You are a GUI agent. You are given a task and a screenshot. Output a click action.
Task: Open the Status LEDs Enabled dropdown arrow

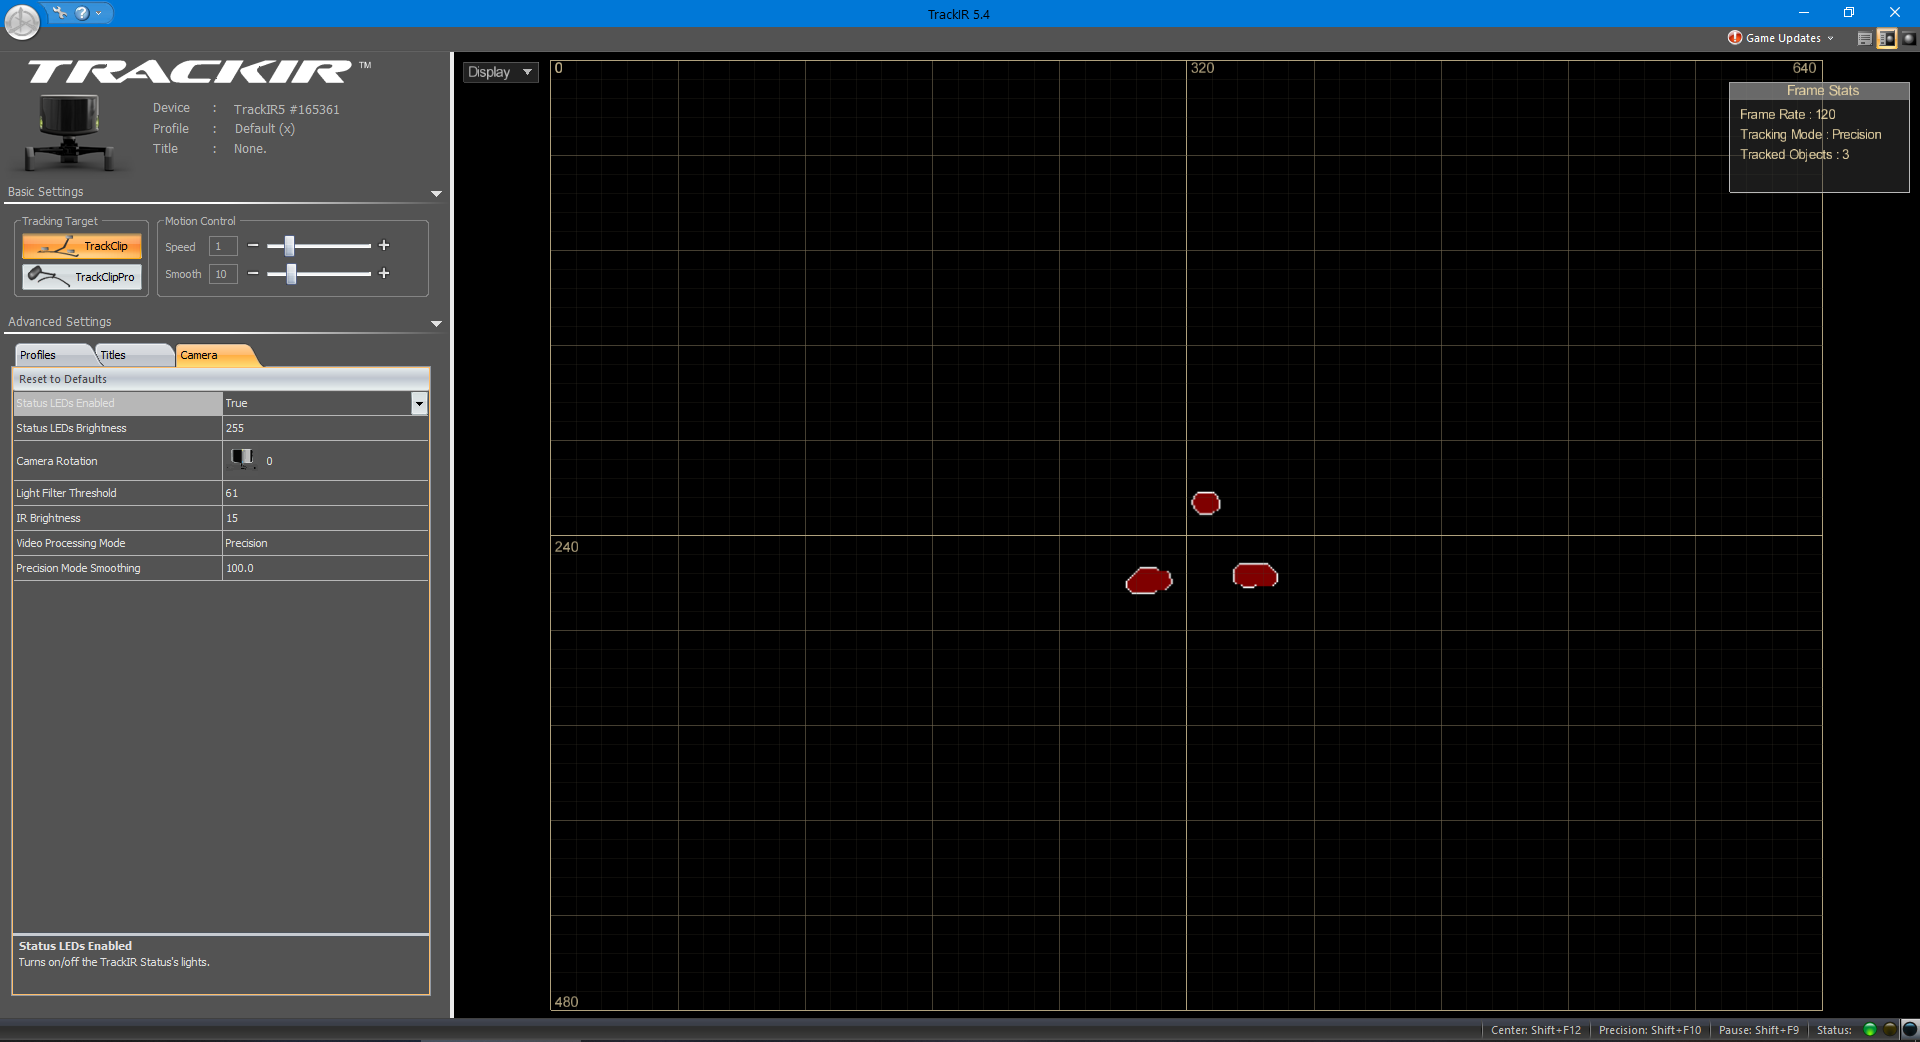419,403
